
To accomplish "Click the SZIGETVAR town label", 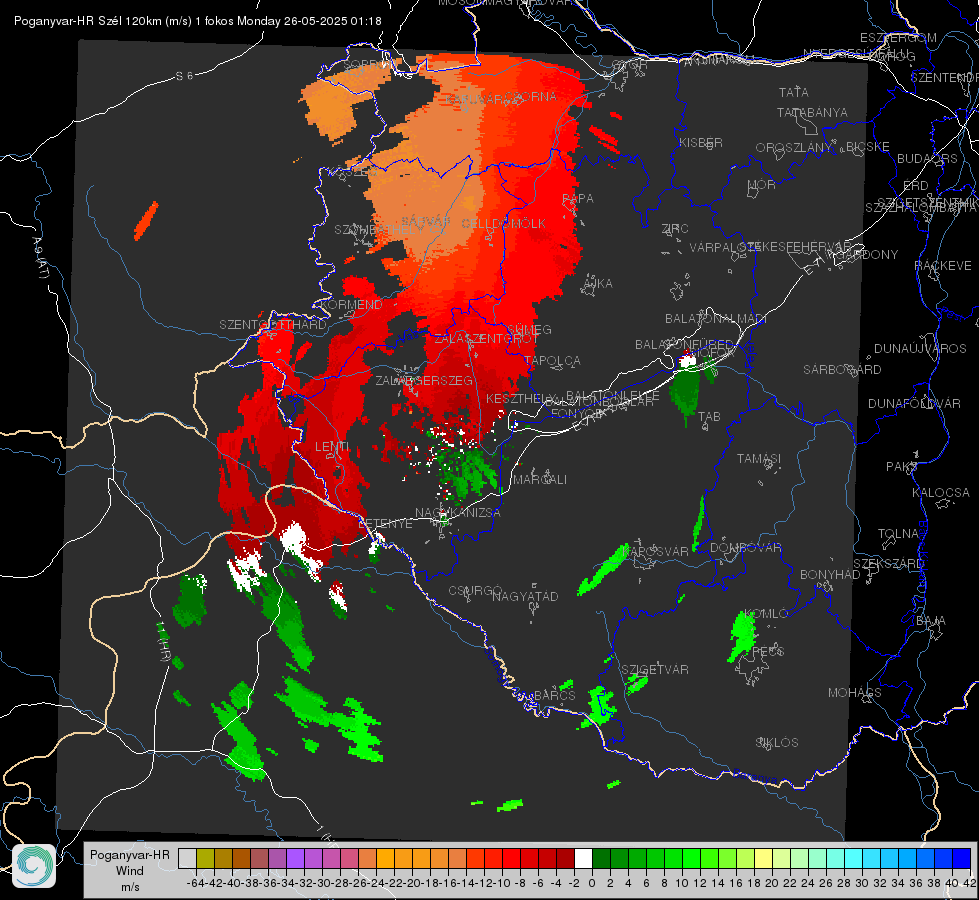I will 655,669.
